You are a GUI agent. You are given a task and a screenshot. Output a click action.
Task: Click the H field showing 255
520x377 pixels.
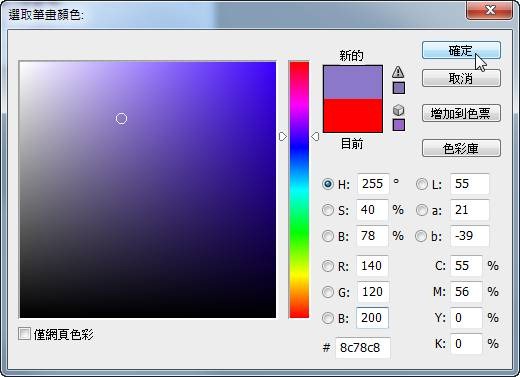[373, 184]
